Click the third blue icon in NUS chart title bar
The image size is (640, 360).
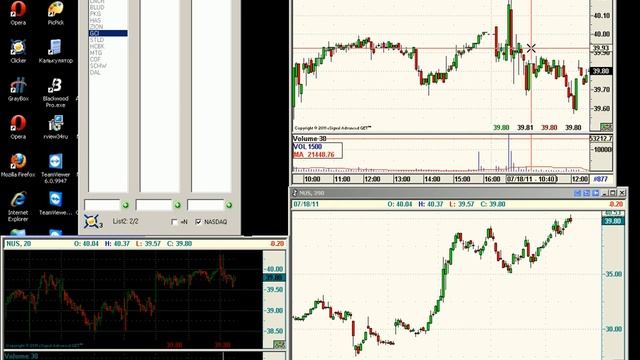(595, 193)
